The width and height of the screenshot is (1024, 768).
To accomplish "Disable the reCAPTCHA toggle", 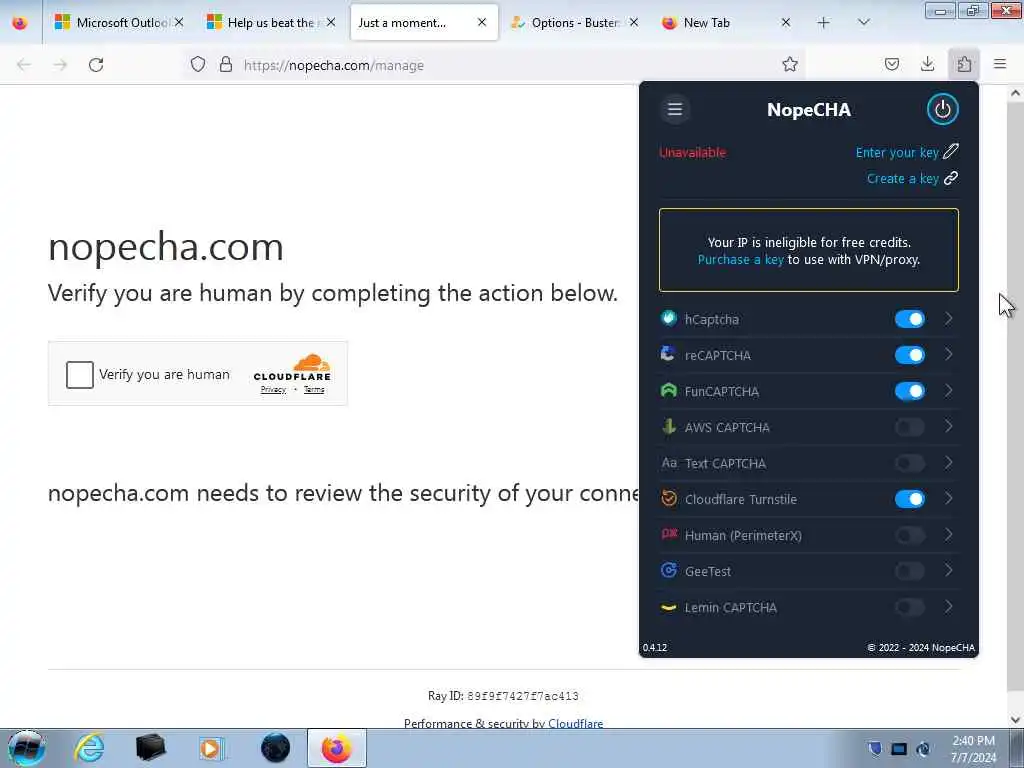I will click(x=910, y=355).
